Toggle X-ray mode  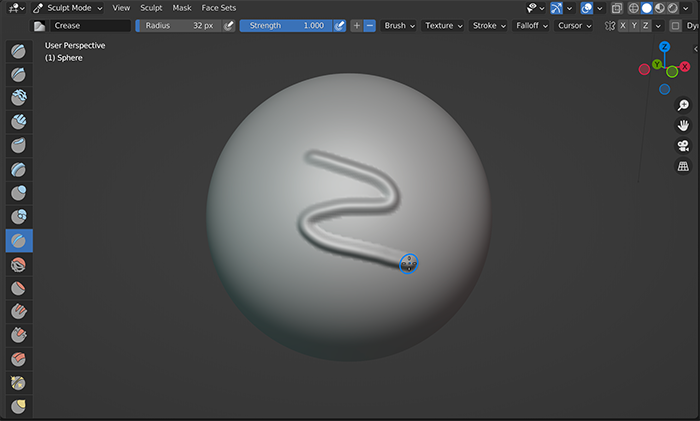[617, 8]
